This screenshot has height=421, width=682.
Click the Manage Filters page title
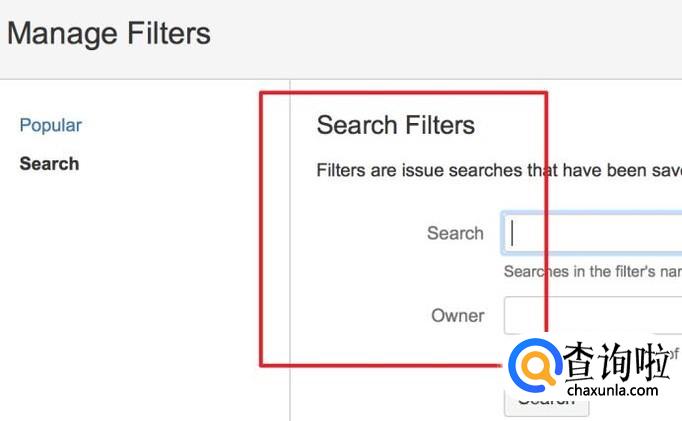[x=109, y=33]
